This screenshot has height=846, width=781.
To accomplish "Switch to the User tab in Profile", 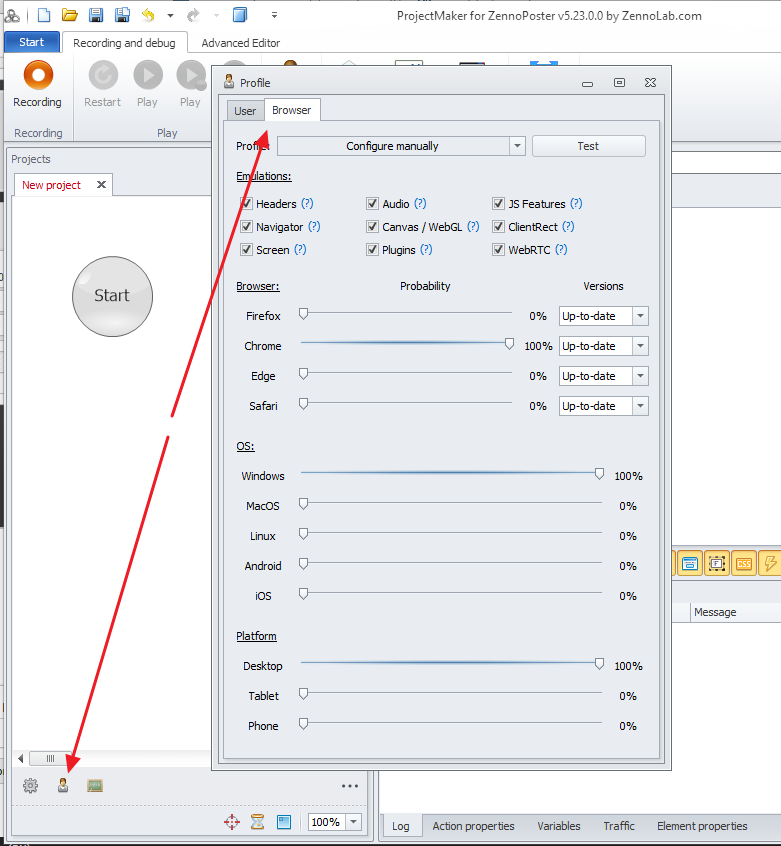I will 245,111.
